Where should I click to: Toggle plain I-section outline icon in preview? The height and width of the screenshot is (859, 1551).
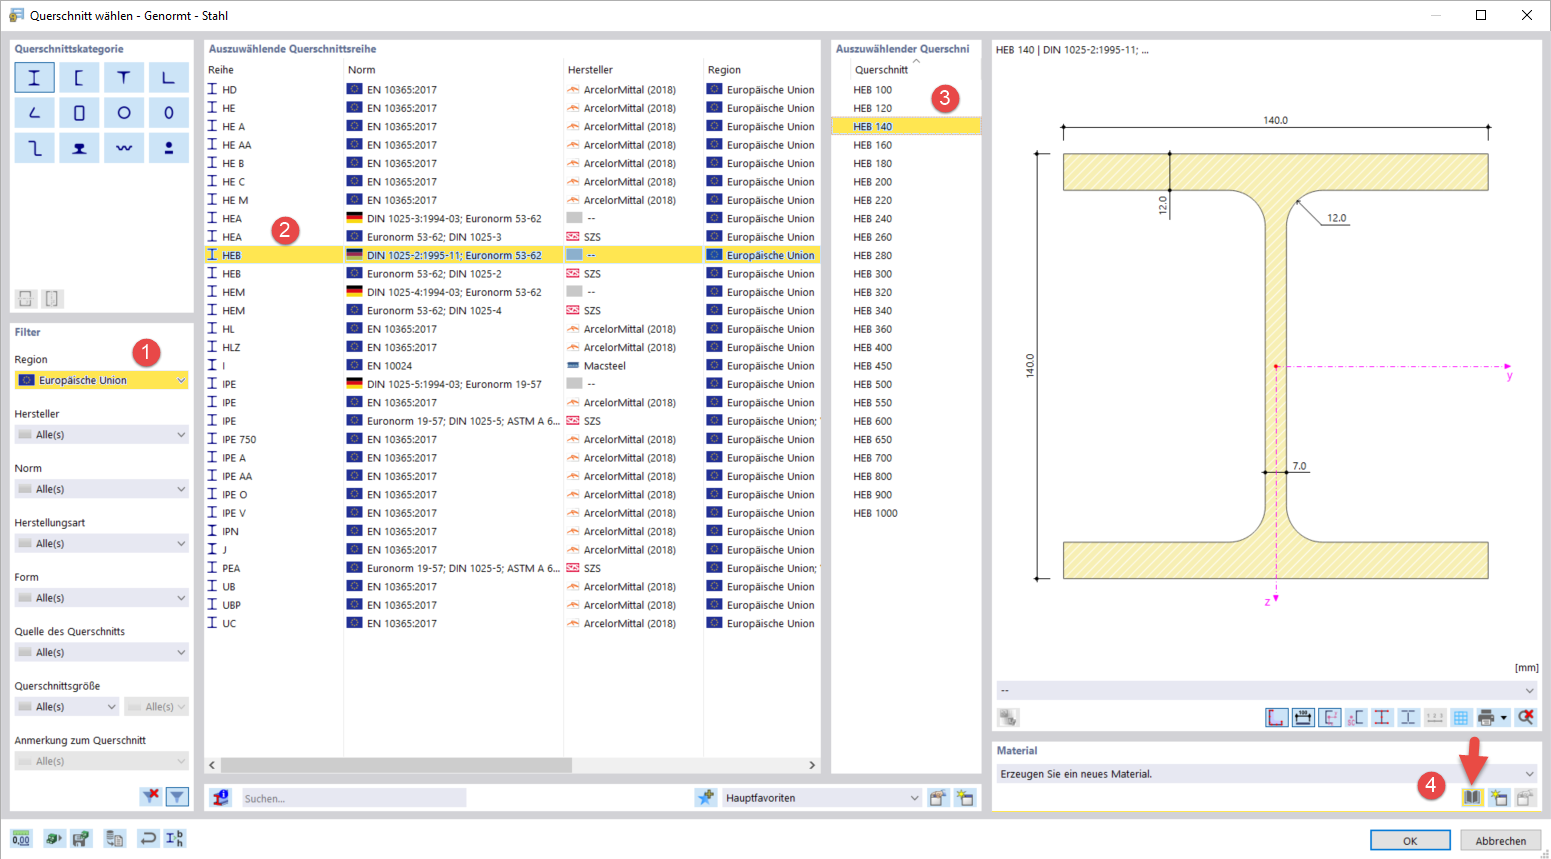1408,717
